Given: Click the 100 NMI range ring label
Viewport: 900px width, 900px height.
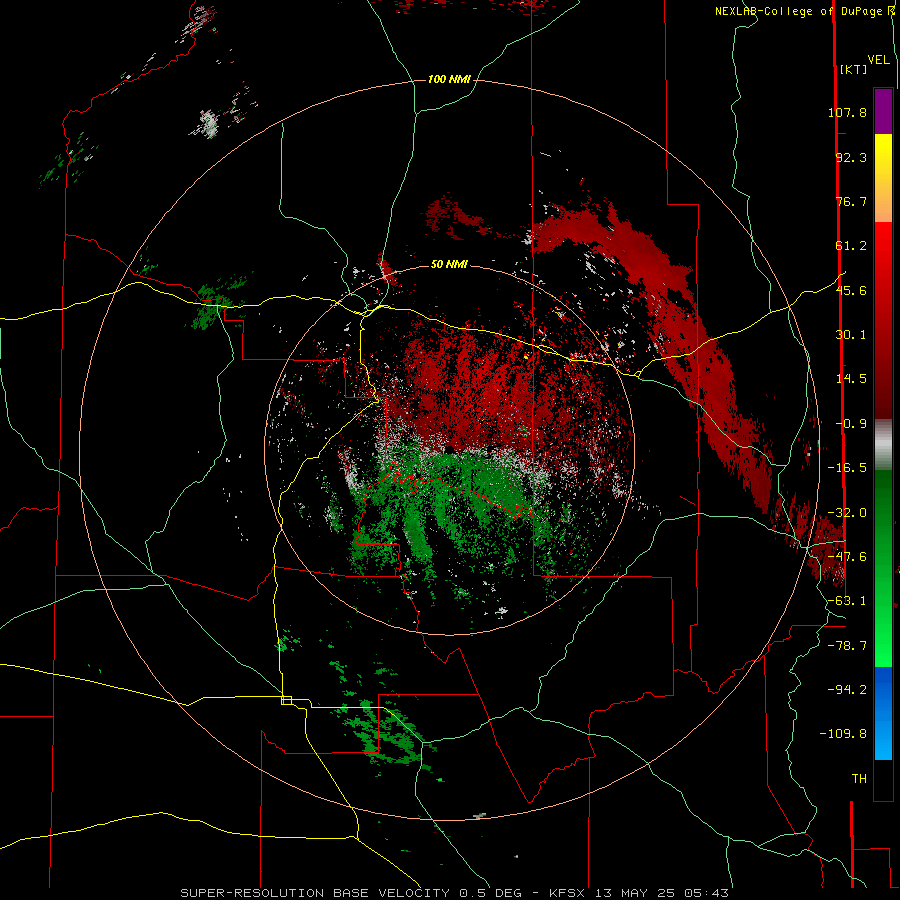Looking at the screenshot, I should pos(449,79).
